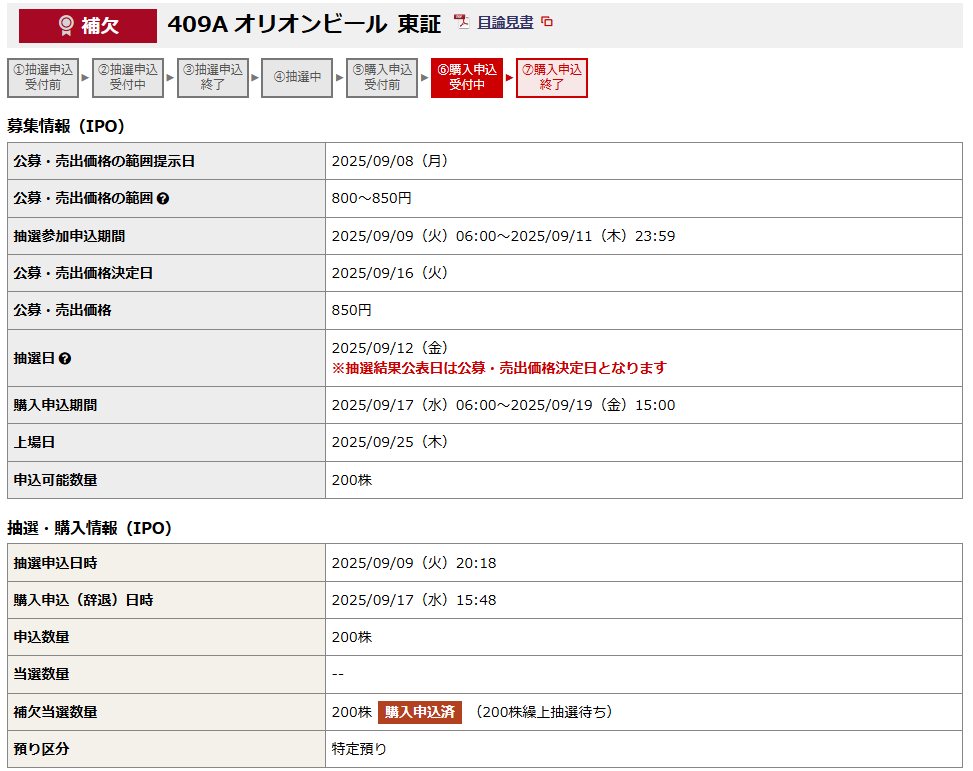Click the new-window icon after 目論見書
This screenshot has height=771, width=973.
coord(547,22)
